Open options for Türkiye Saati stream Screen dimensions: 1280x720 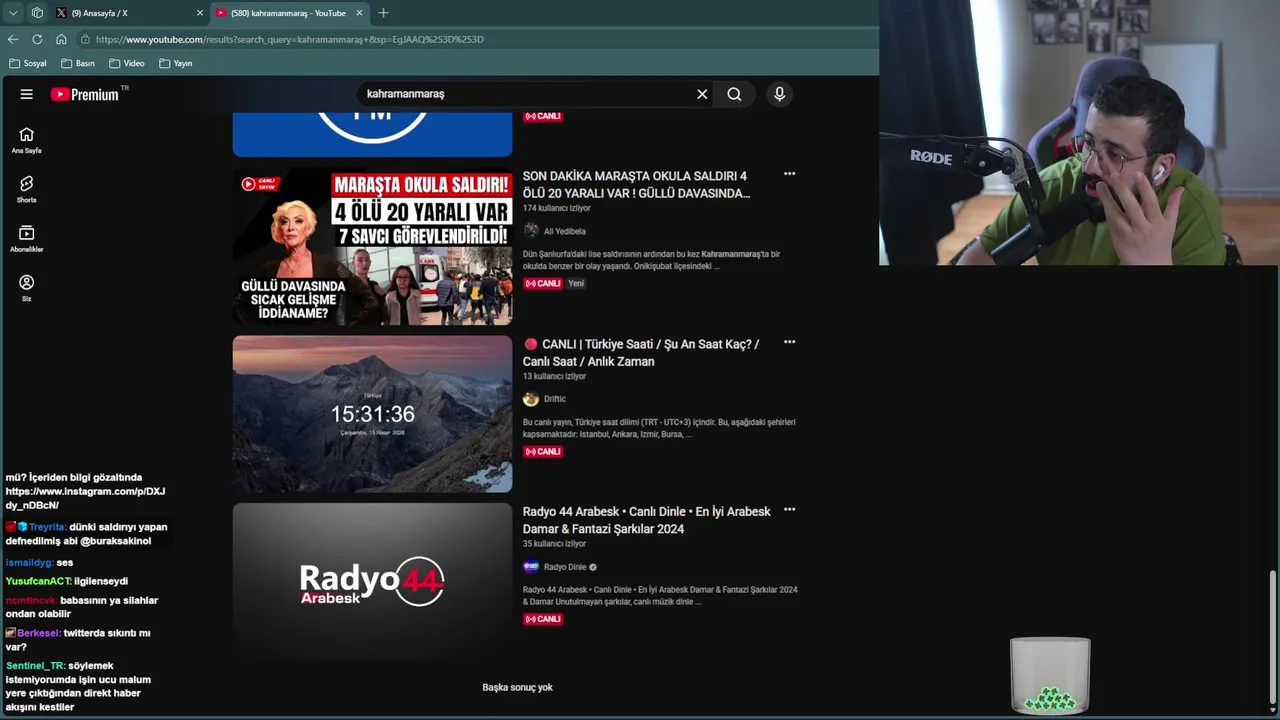[789, 342]
